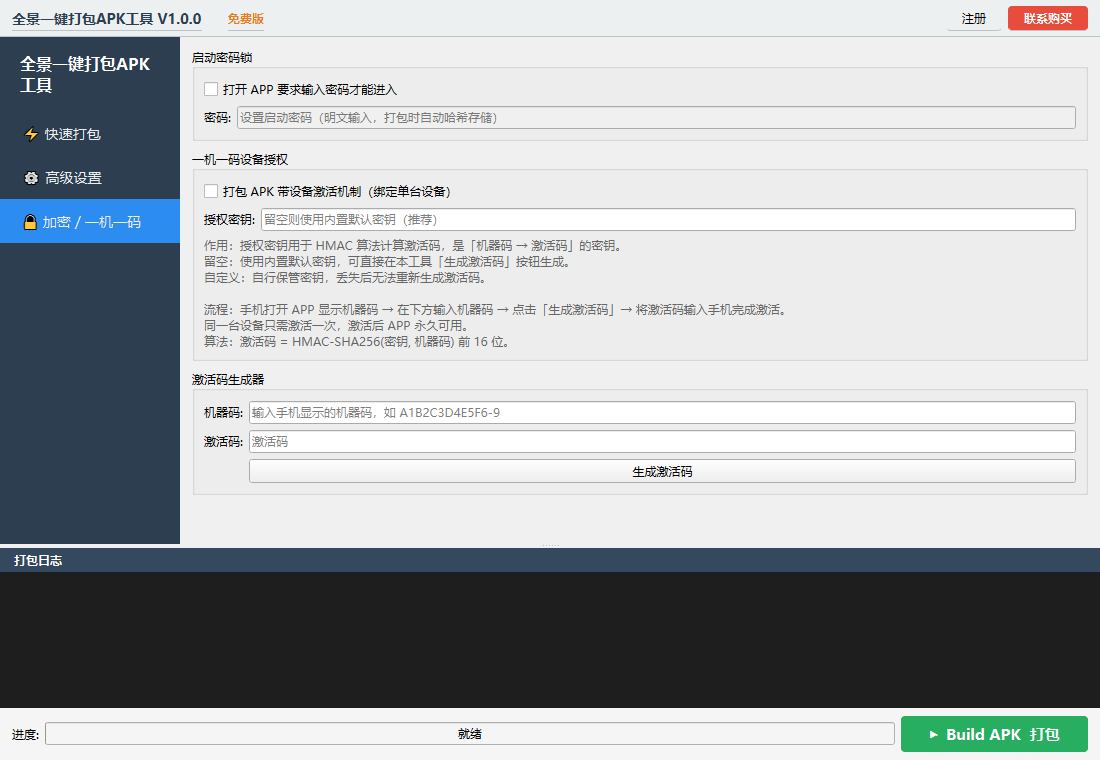Open the 快速打包 sidebar page

[90, 134]
